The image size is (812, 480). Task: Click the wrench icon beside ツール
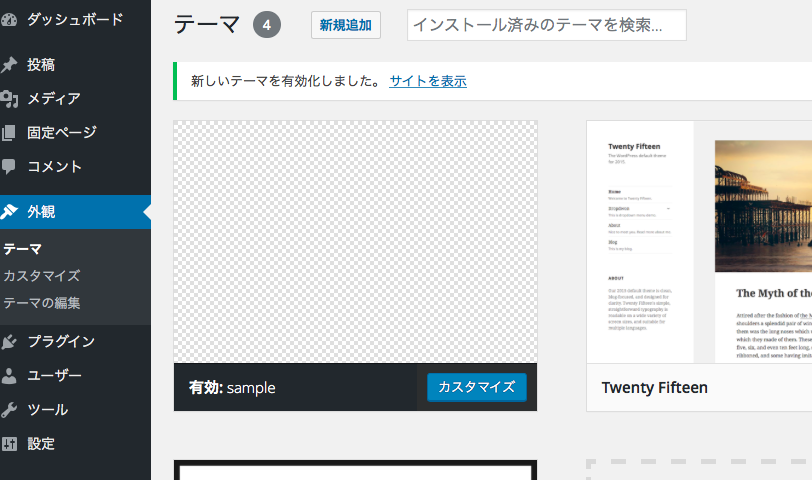(9, 410)
